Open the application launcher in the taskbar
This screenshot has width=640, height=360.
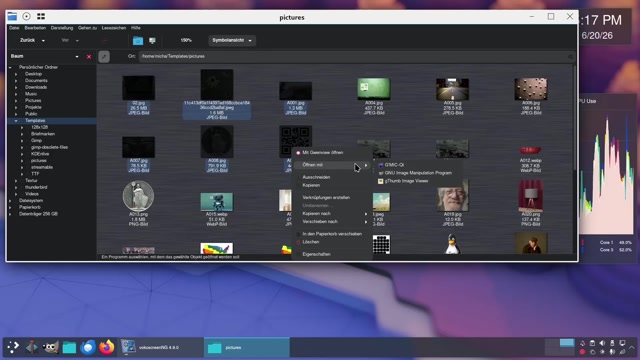tap(13, 347)
